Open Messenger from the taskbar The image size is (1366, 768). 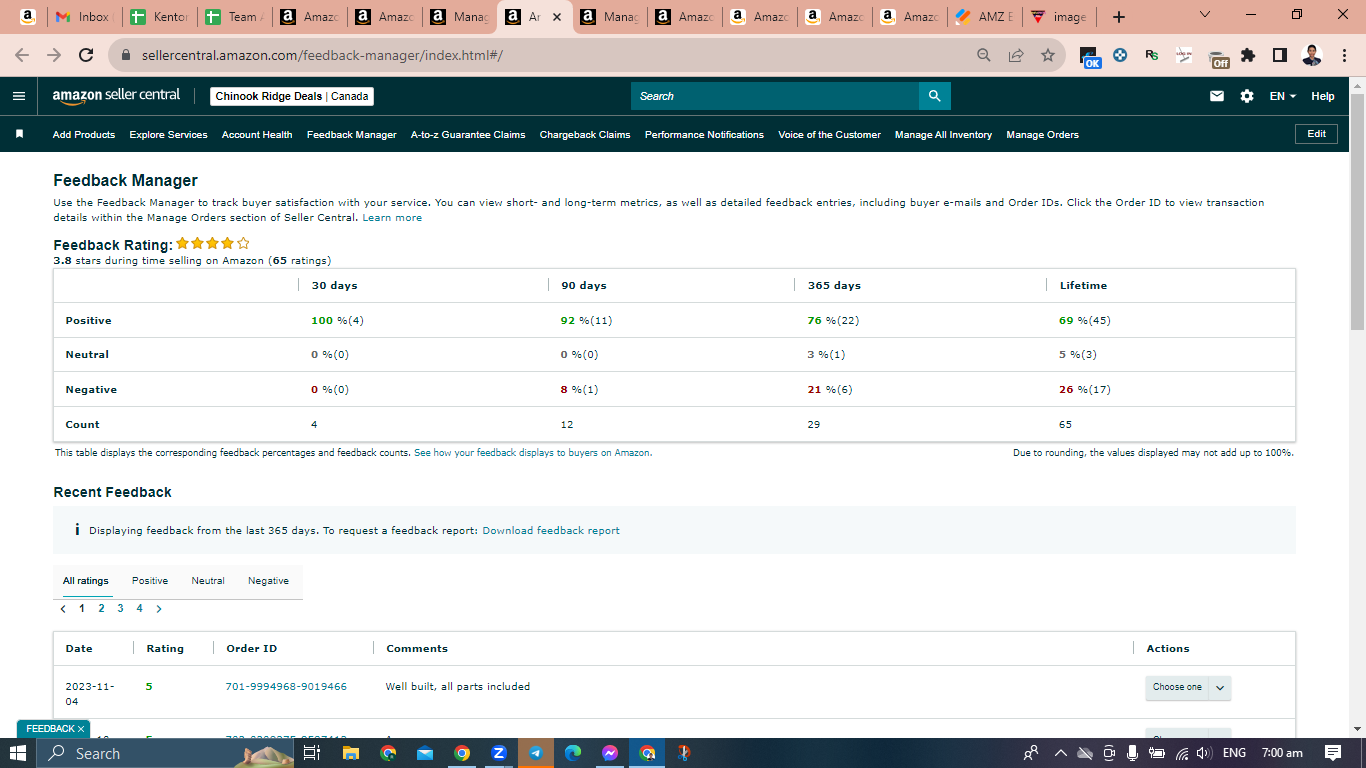[x=609, y=753]
